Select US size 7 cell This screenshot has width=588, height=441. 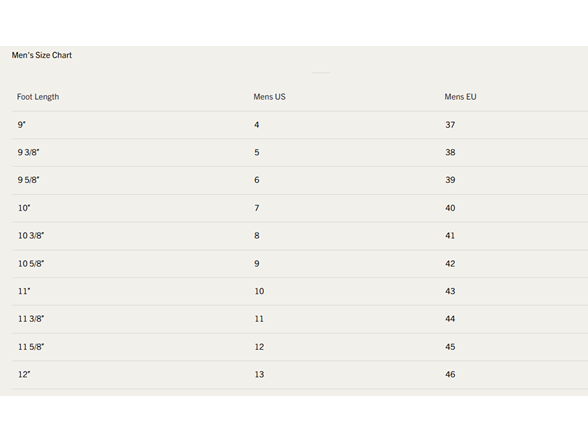257,208
